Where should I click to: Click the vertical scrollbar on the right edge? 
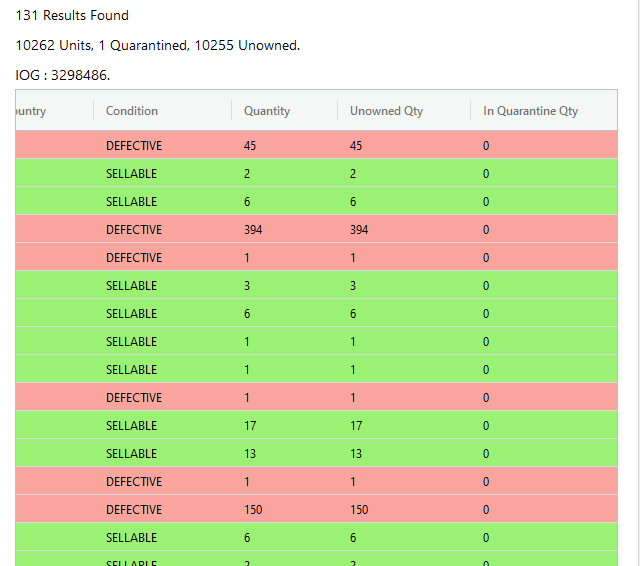pos(639,283)
